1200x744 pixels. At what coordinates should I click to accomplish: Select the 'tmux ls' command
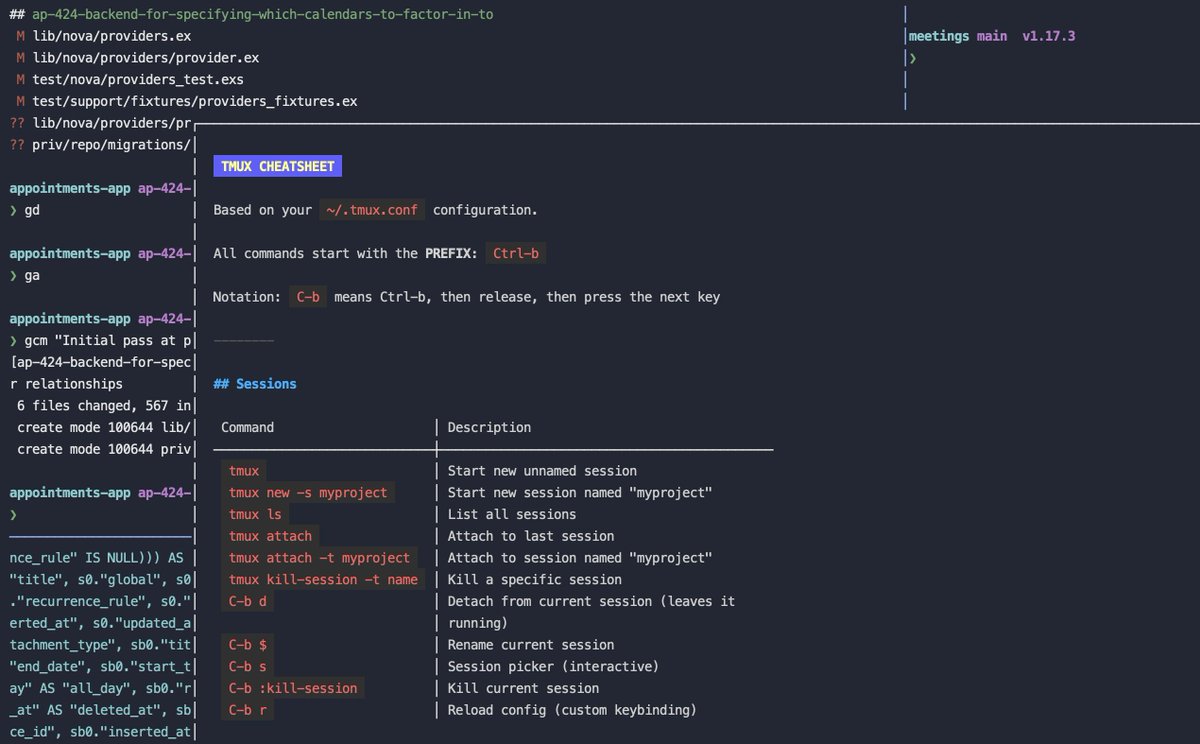point(255,514)
